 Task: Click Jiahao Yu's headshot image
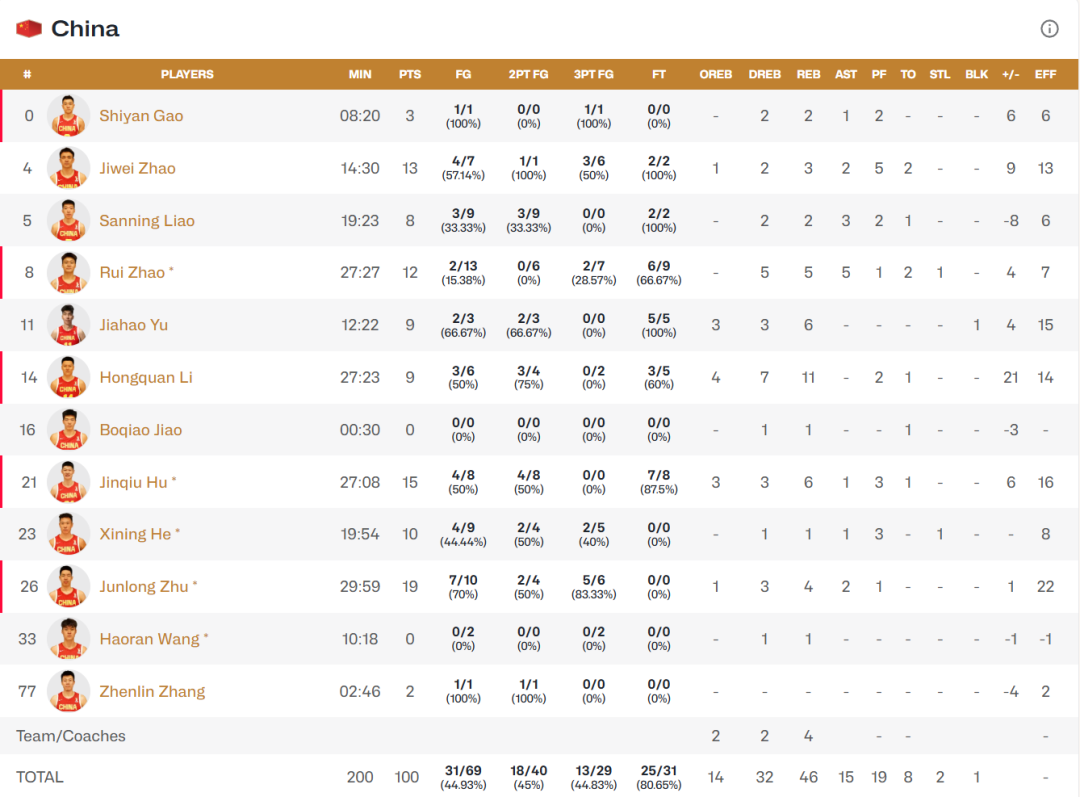[68, 325]
